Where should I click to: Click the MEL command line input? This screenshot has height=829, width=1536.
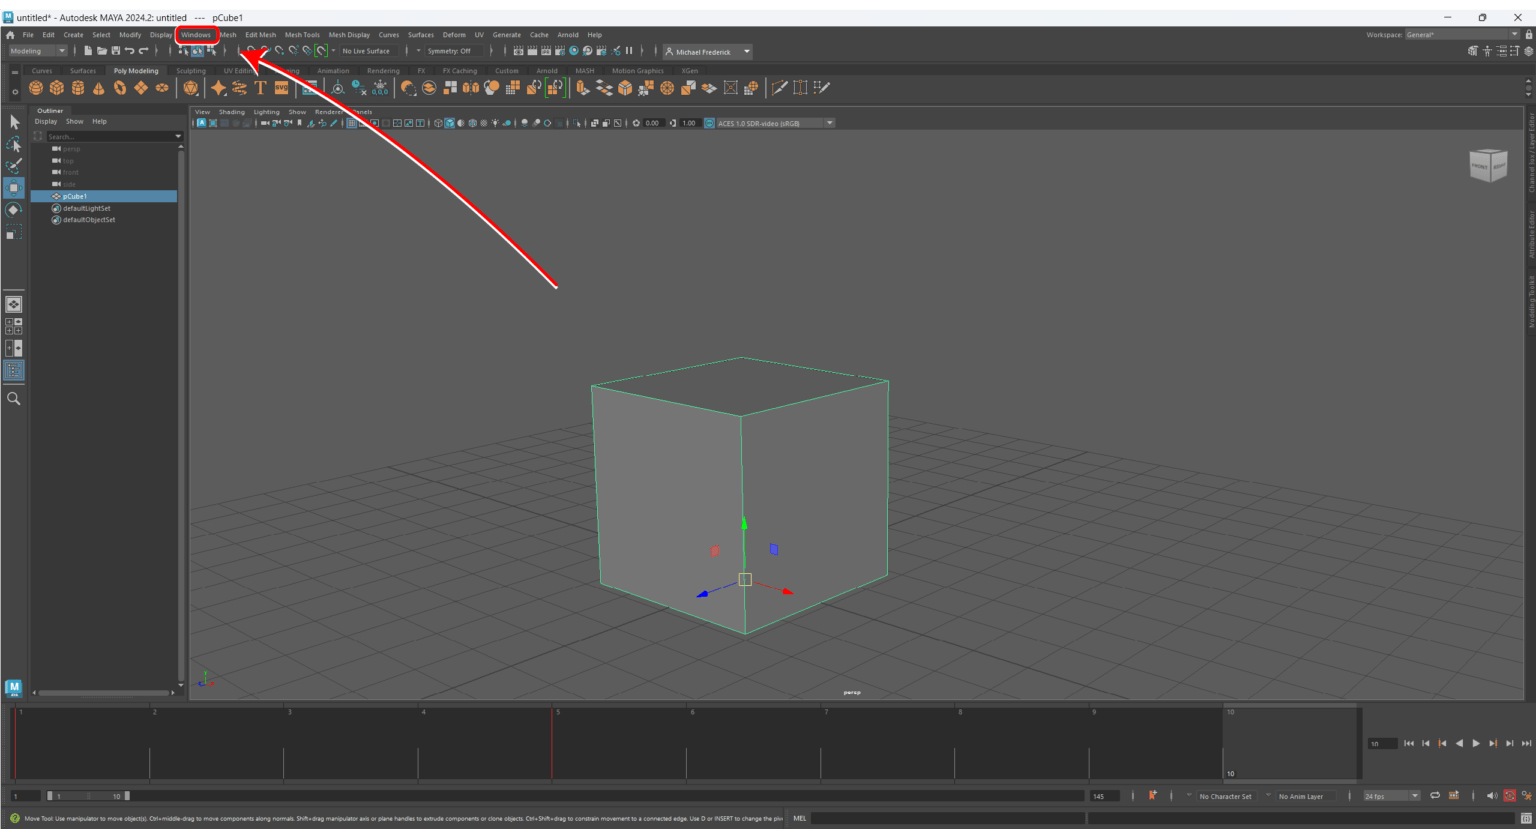click(948, 818)
